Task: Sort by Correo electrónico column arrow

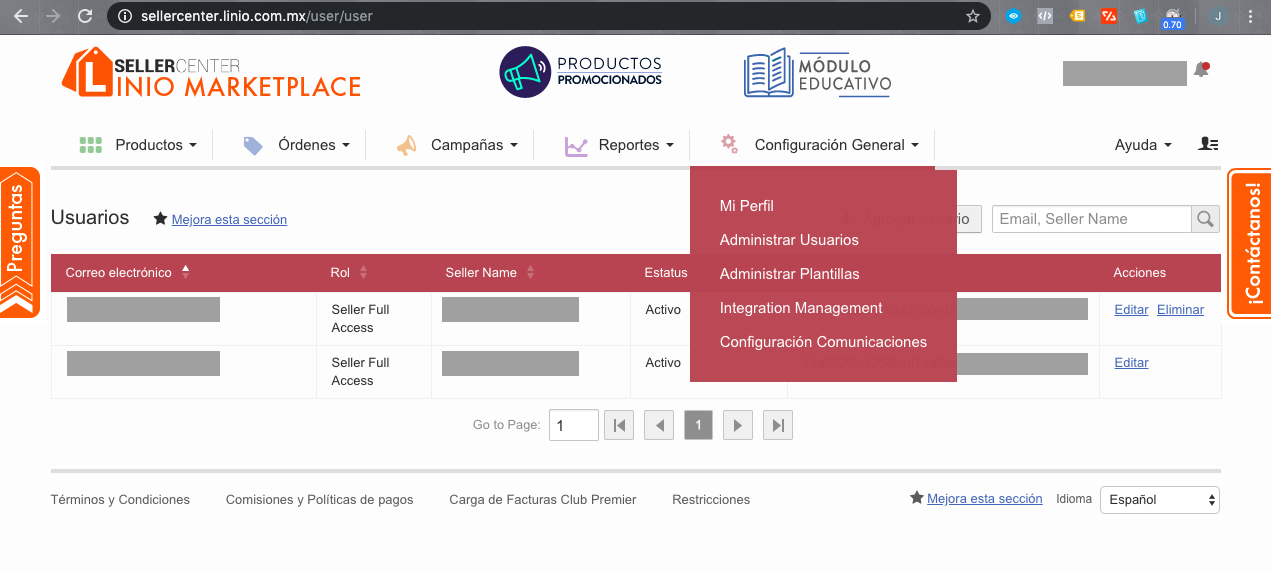Action: [185, 272]
